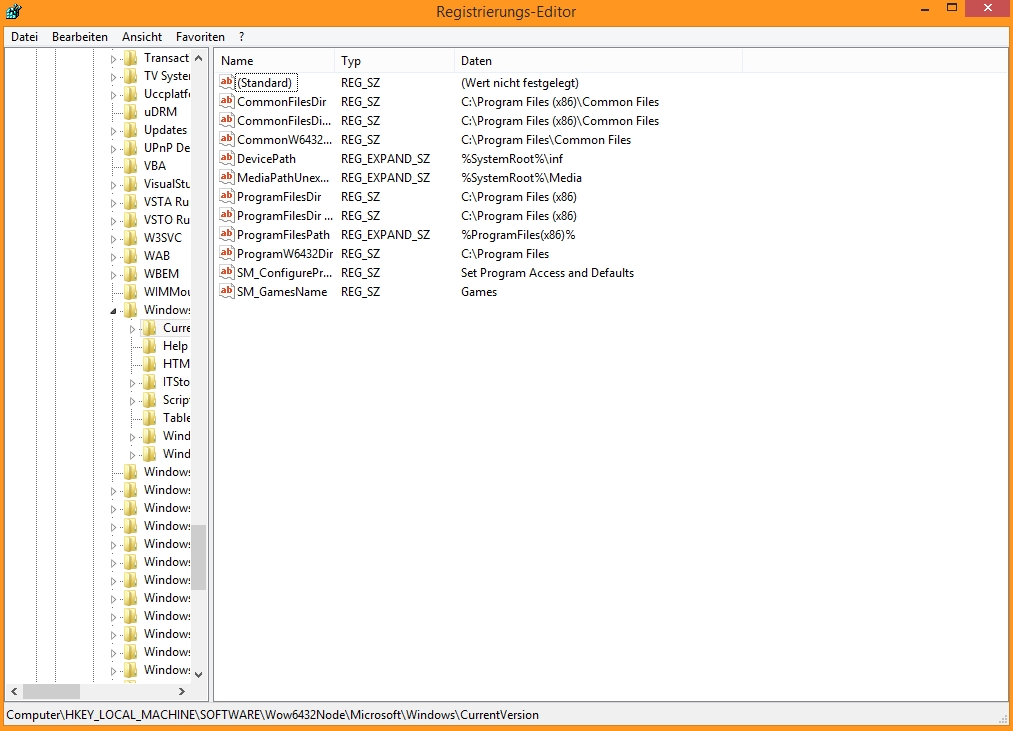Image resolution: width=1013 pixels, height=731 pixels.
Task: Click the tree scrollbar up arrow
Action: pos(199,58)
